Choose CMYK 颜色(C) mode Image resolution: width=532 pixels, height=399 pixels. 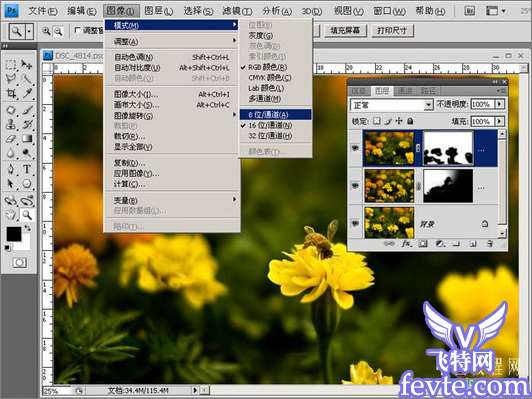pyautogui.click(x=275, y=78)
